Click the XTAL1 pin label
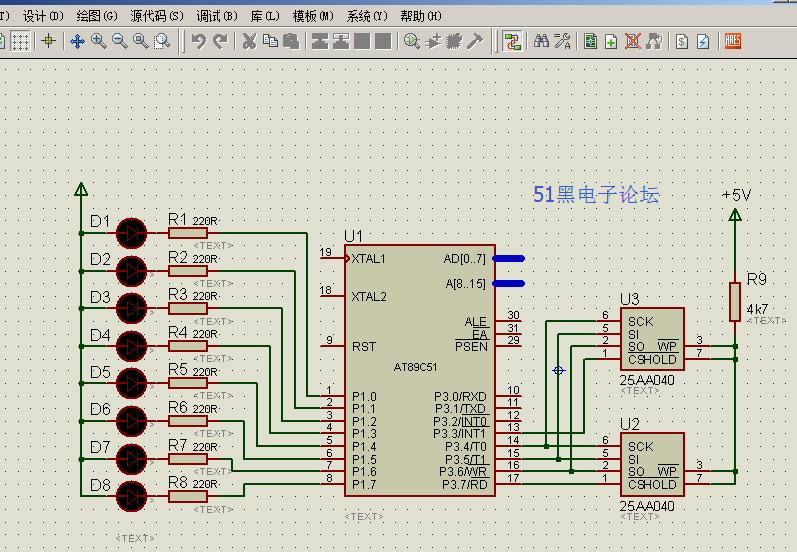The image size is (797, 552). pos(369,259)
